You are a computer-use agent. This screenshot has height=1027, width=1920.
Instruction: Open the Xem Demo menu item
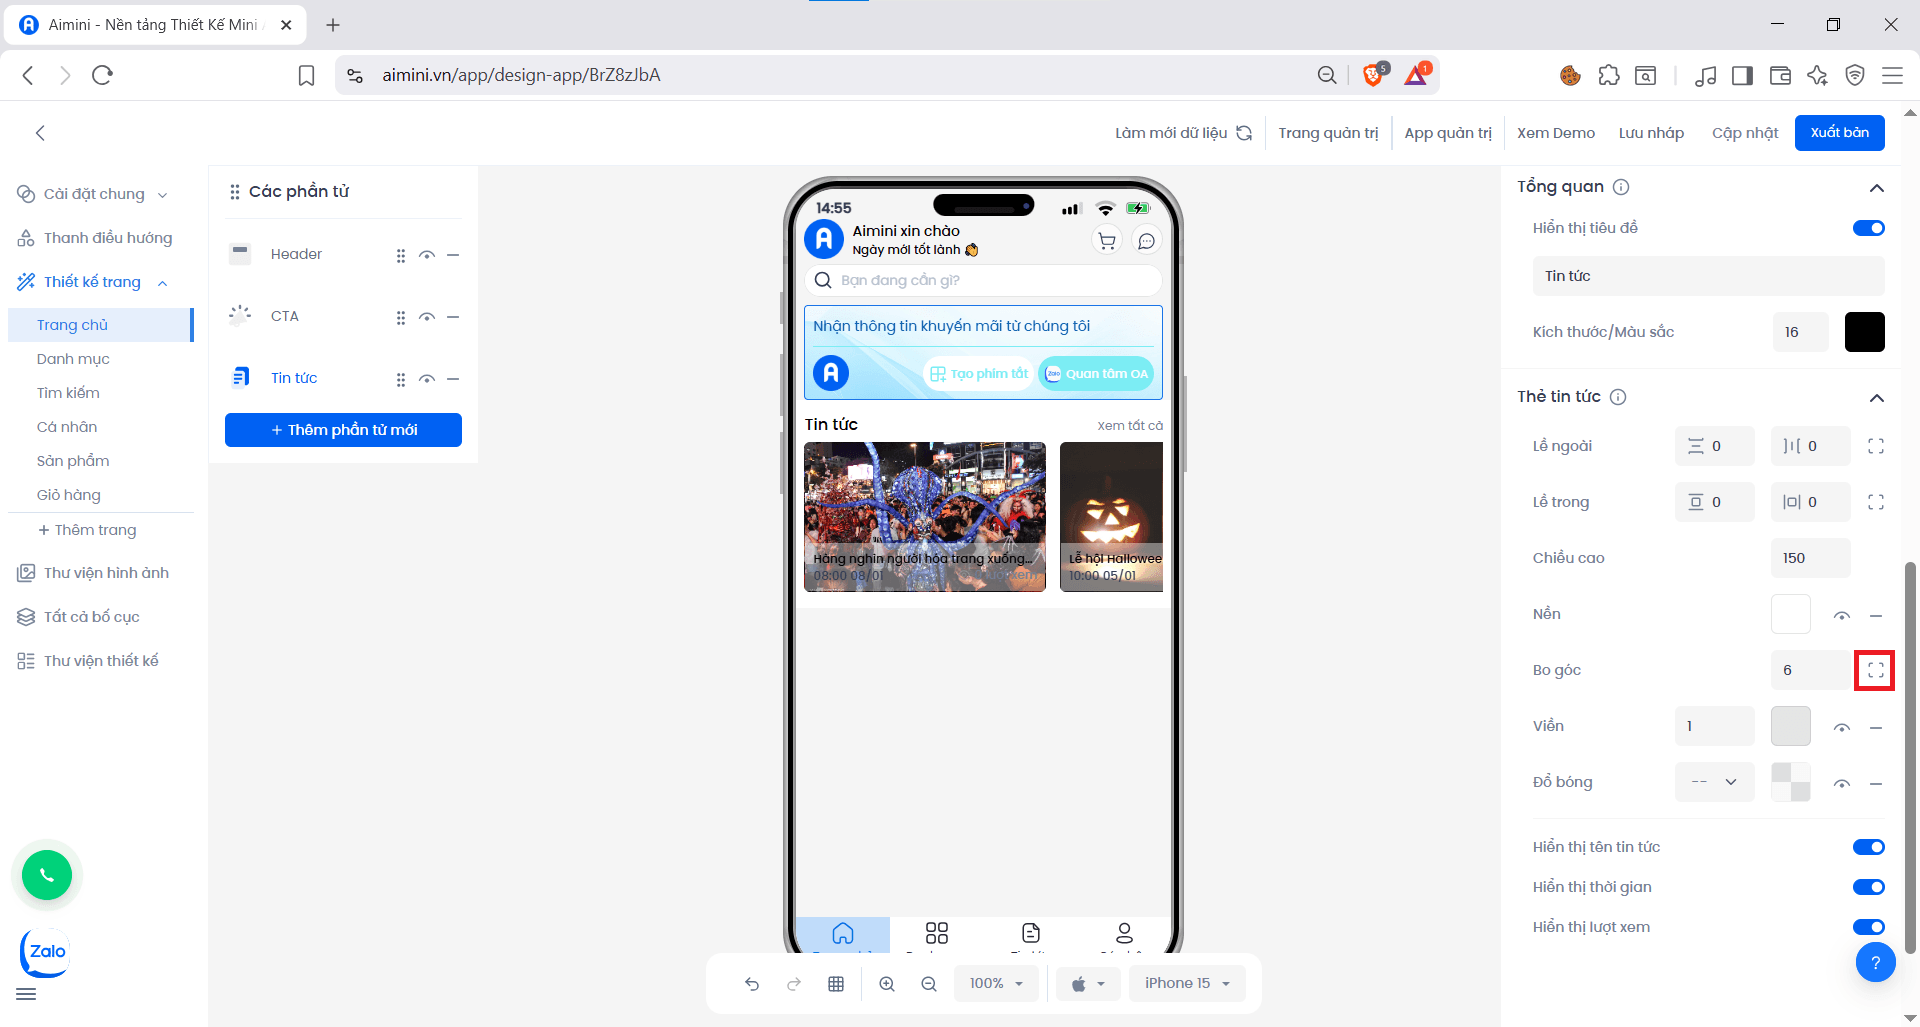(1556, 132)
